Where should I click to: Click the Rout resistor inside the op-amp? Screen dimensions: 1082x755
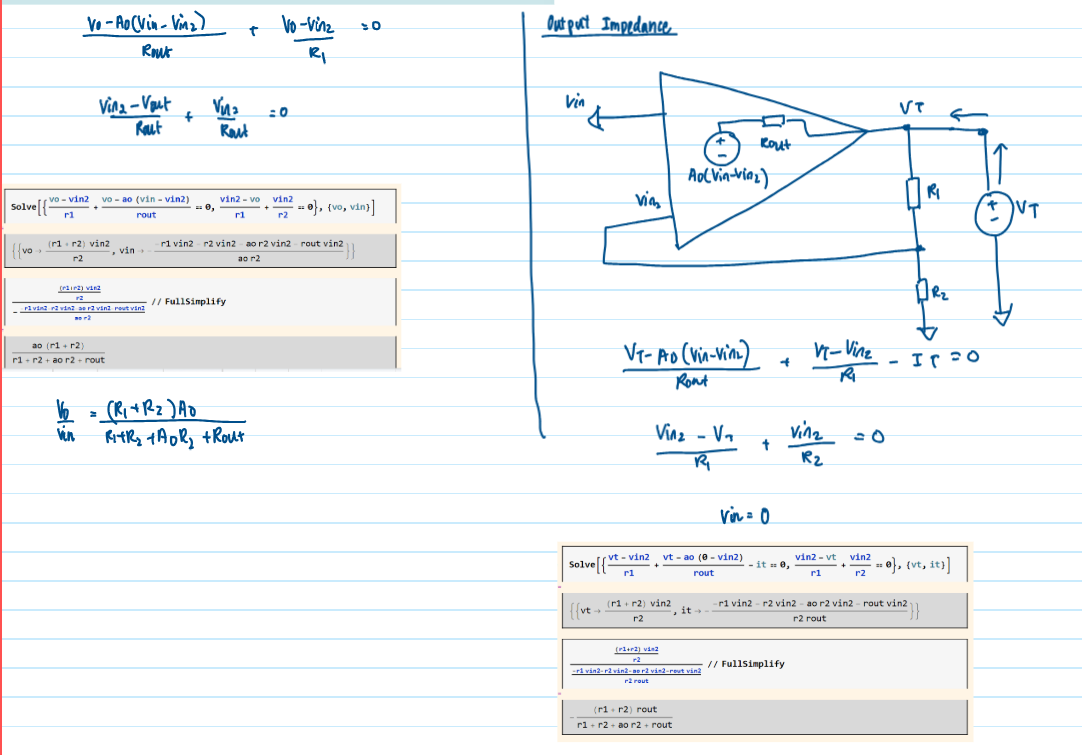tap(772, 122)
